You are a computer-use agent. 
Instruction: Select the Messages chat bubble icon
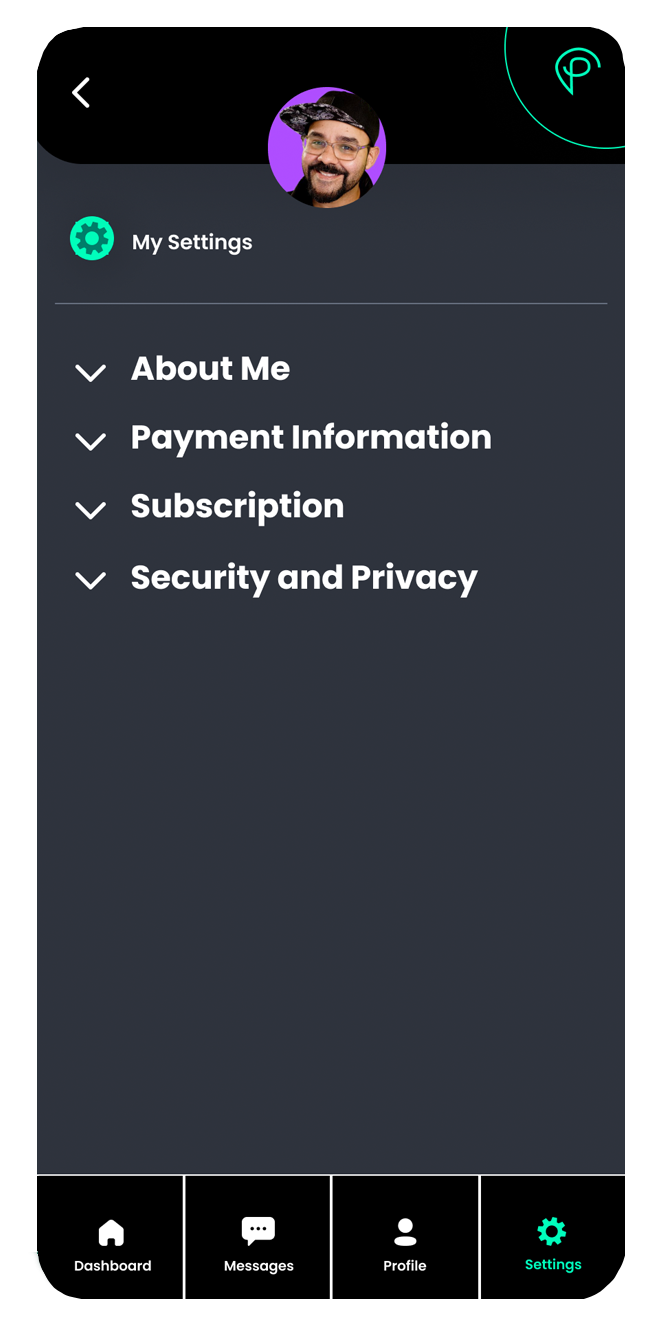pos(257,1228)
